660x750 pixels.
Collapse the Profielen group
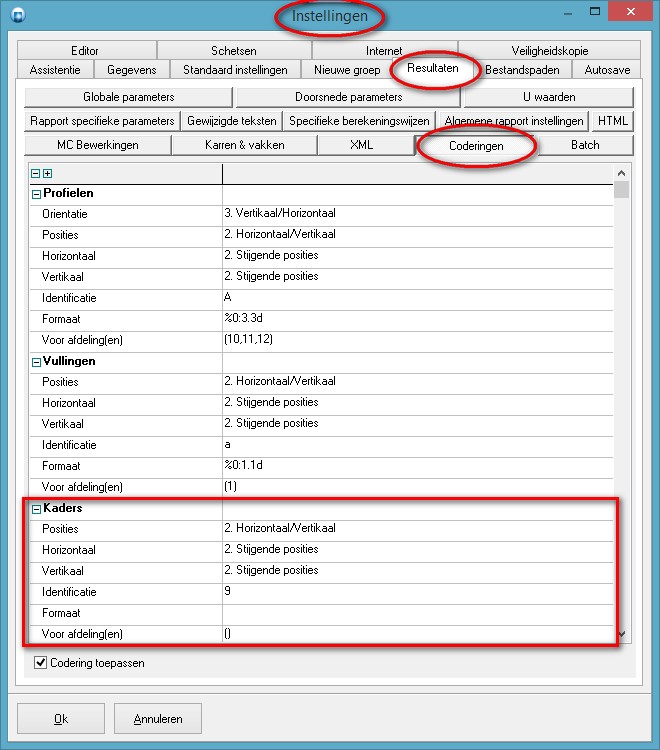(x=36, y=194)
